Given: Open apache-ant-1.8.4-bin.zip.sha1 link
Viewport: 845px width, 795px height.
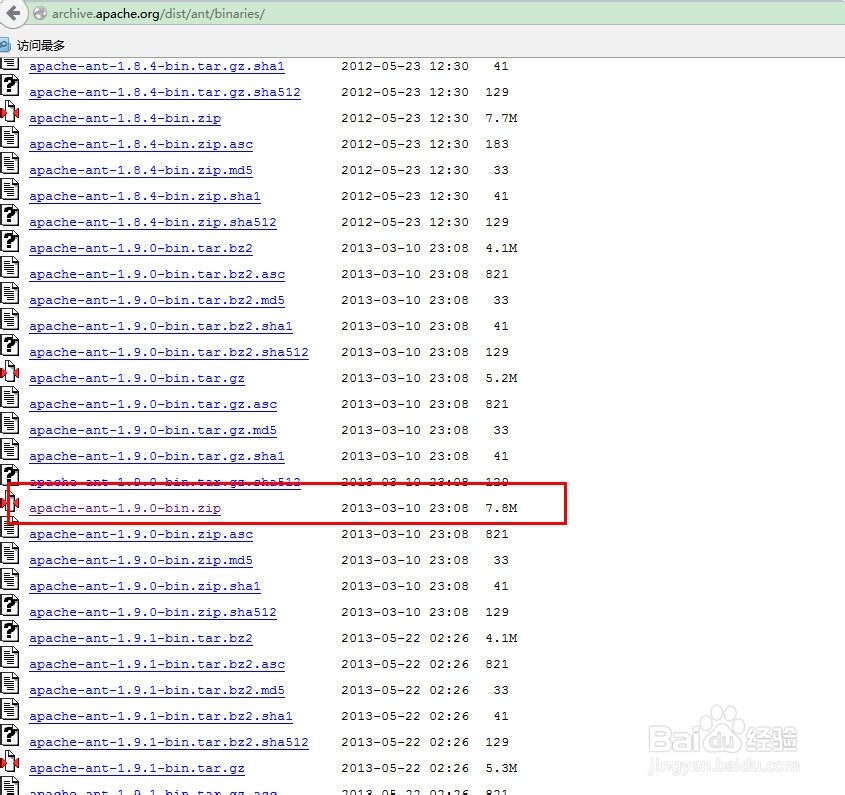Looking at the screenshot, I should (145, 196).
